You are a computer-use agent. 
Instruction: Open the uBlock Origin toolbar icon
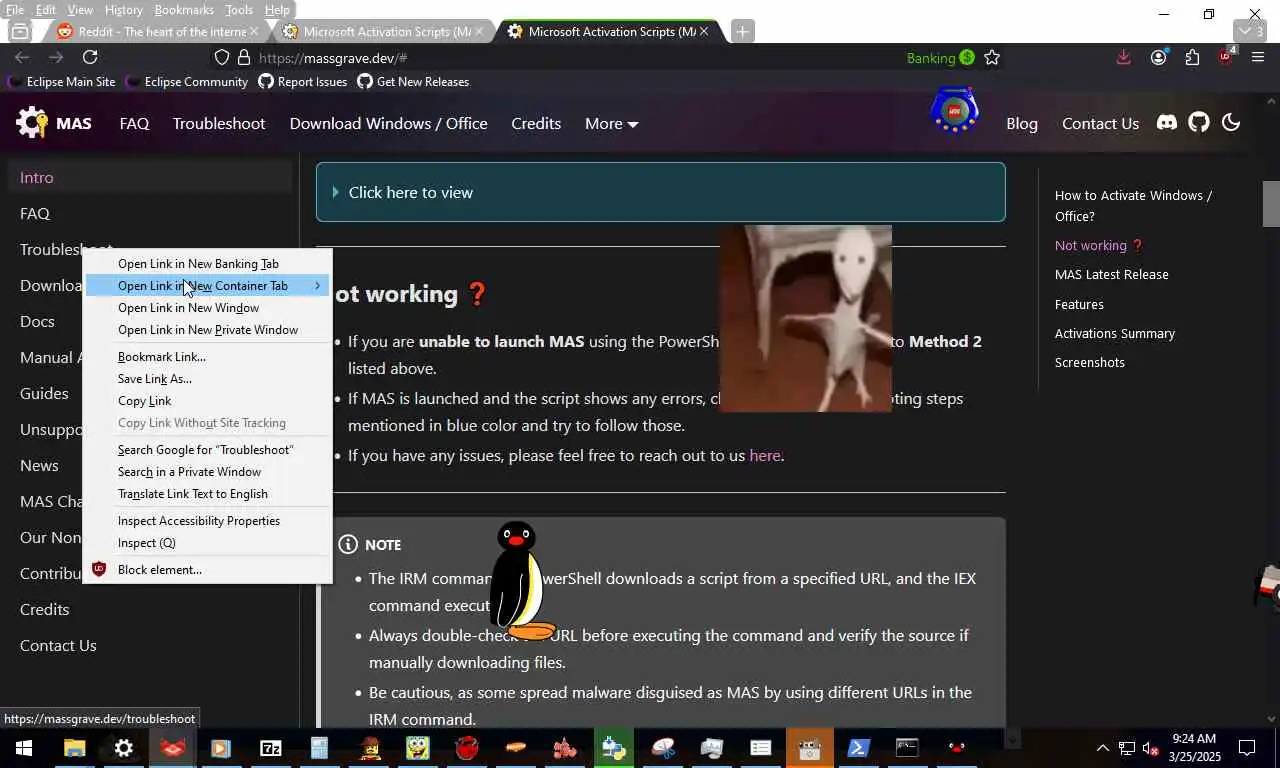click(1226, 57)
